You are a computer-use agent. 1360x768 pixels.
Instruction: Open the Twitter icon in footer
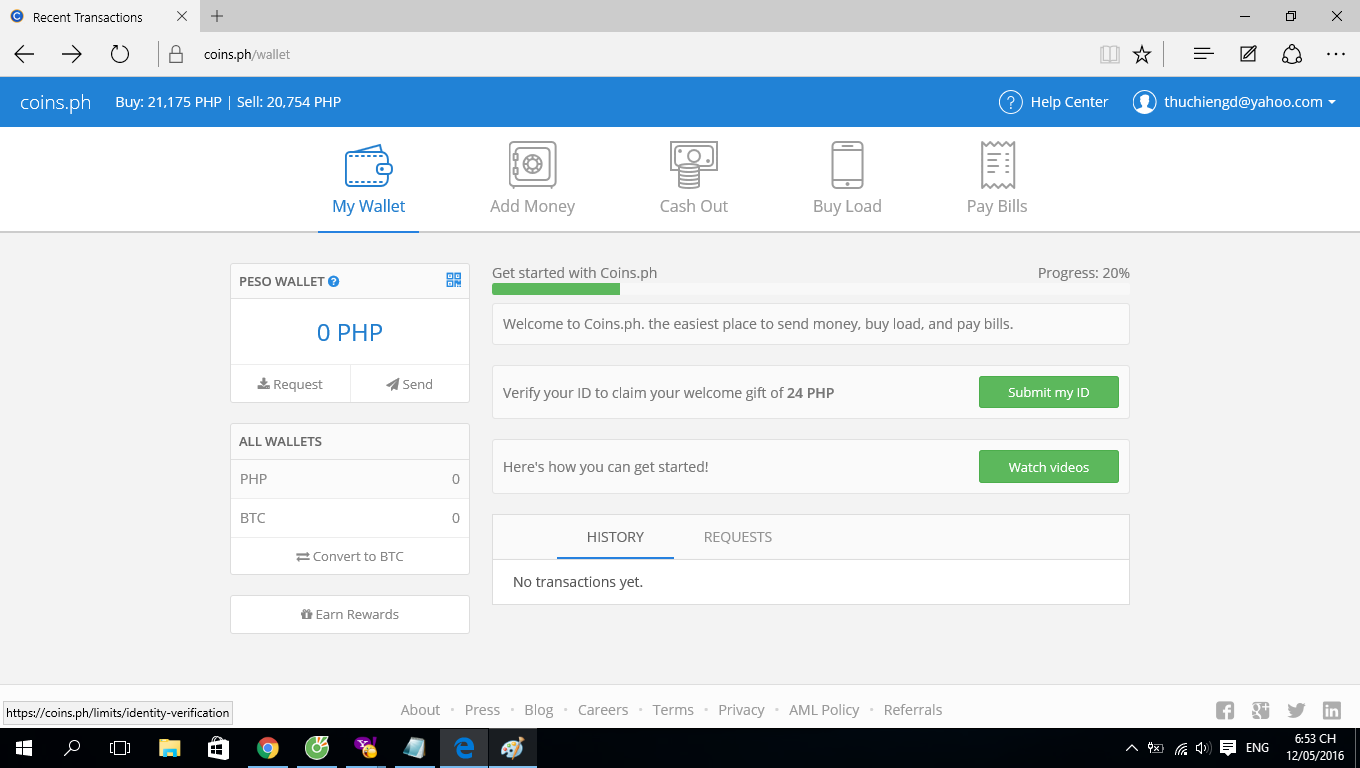(1296, 710)
